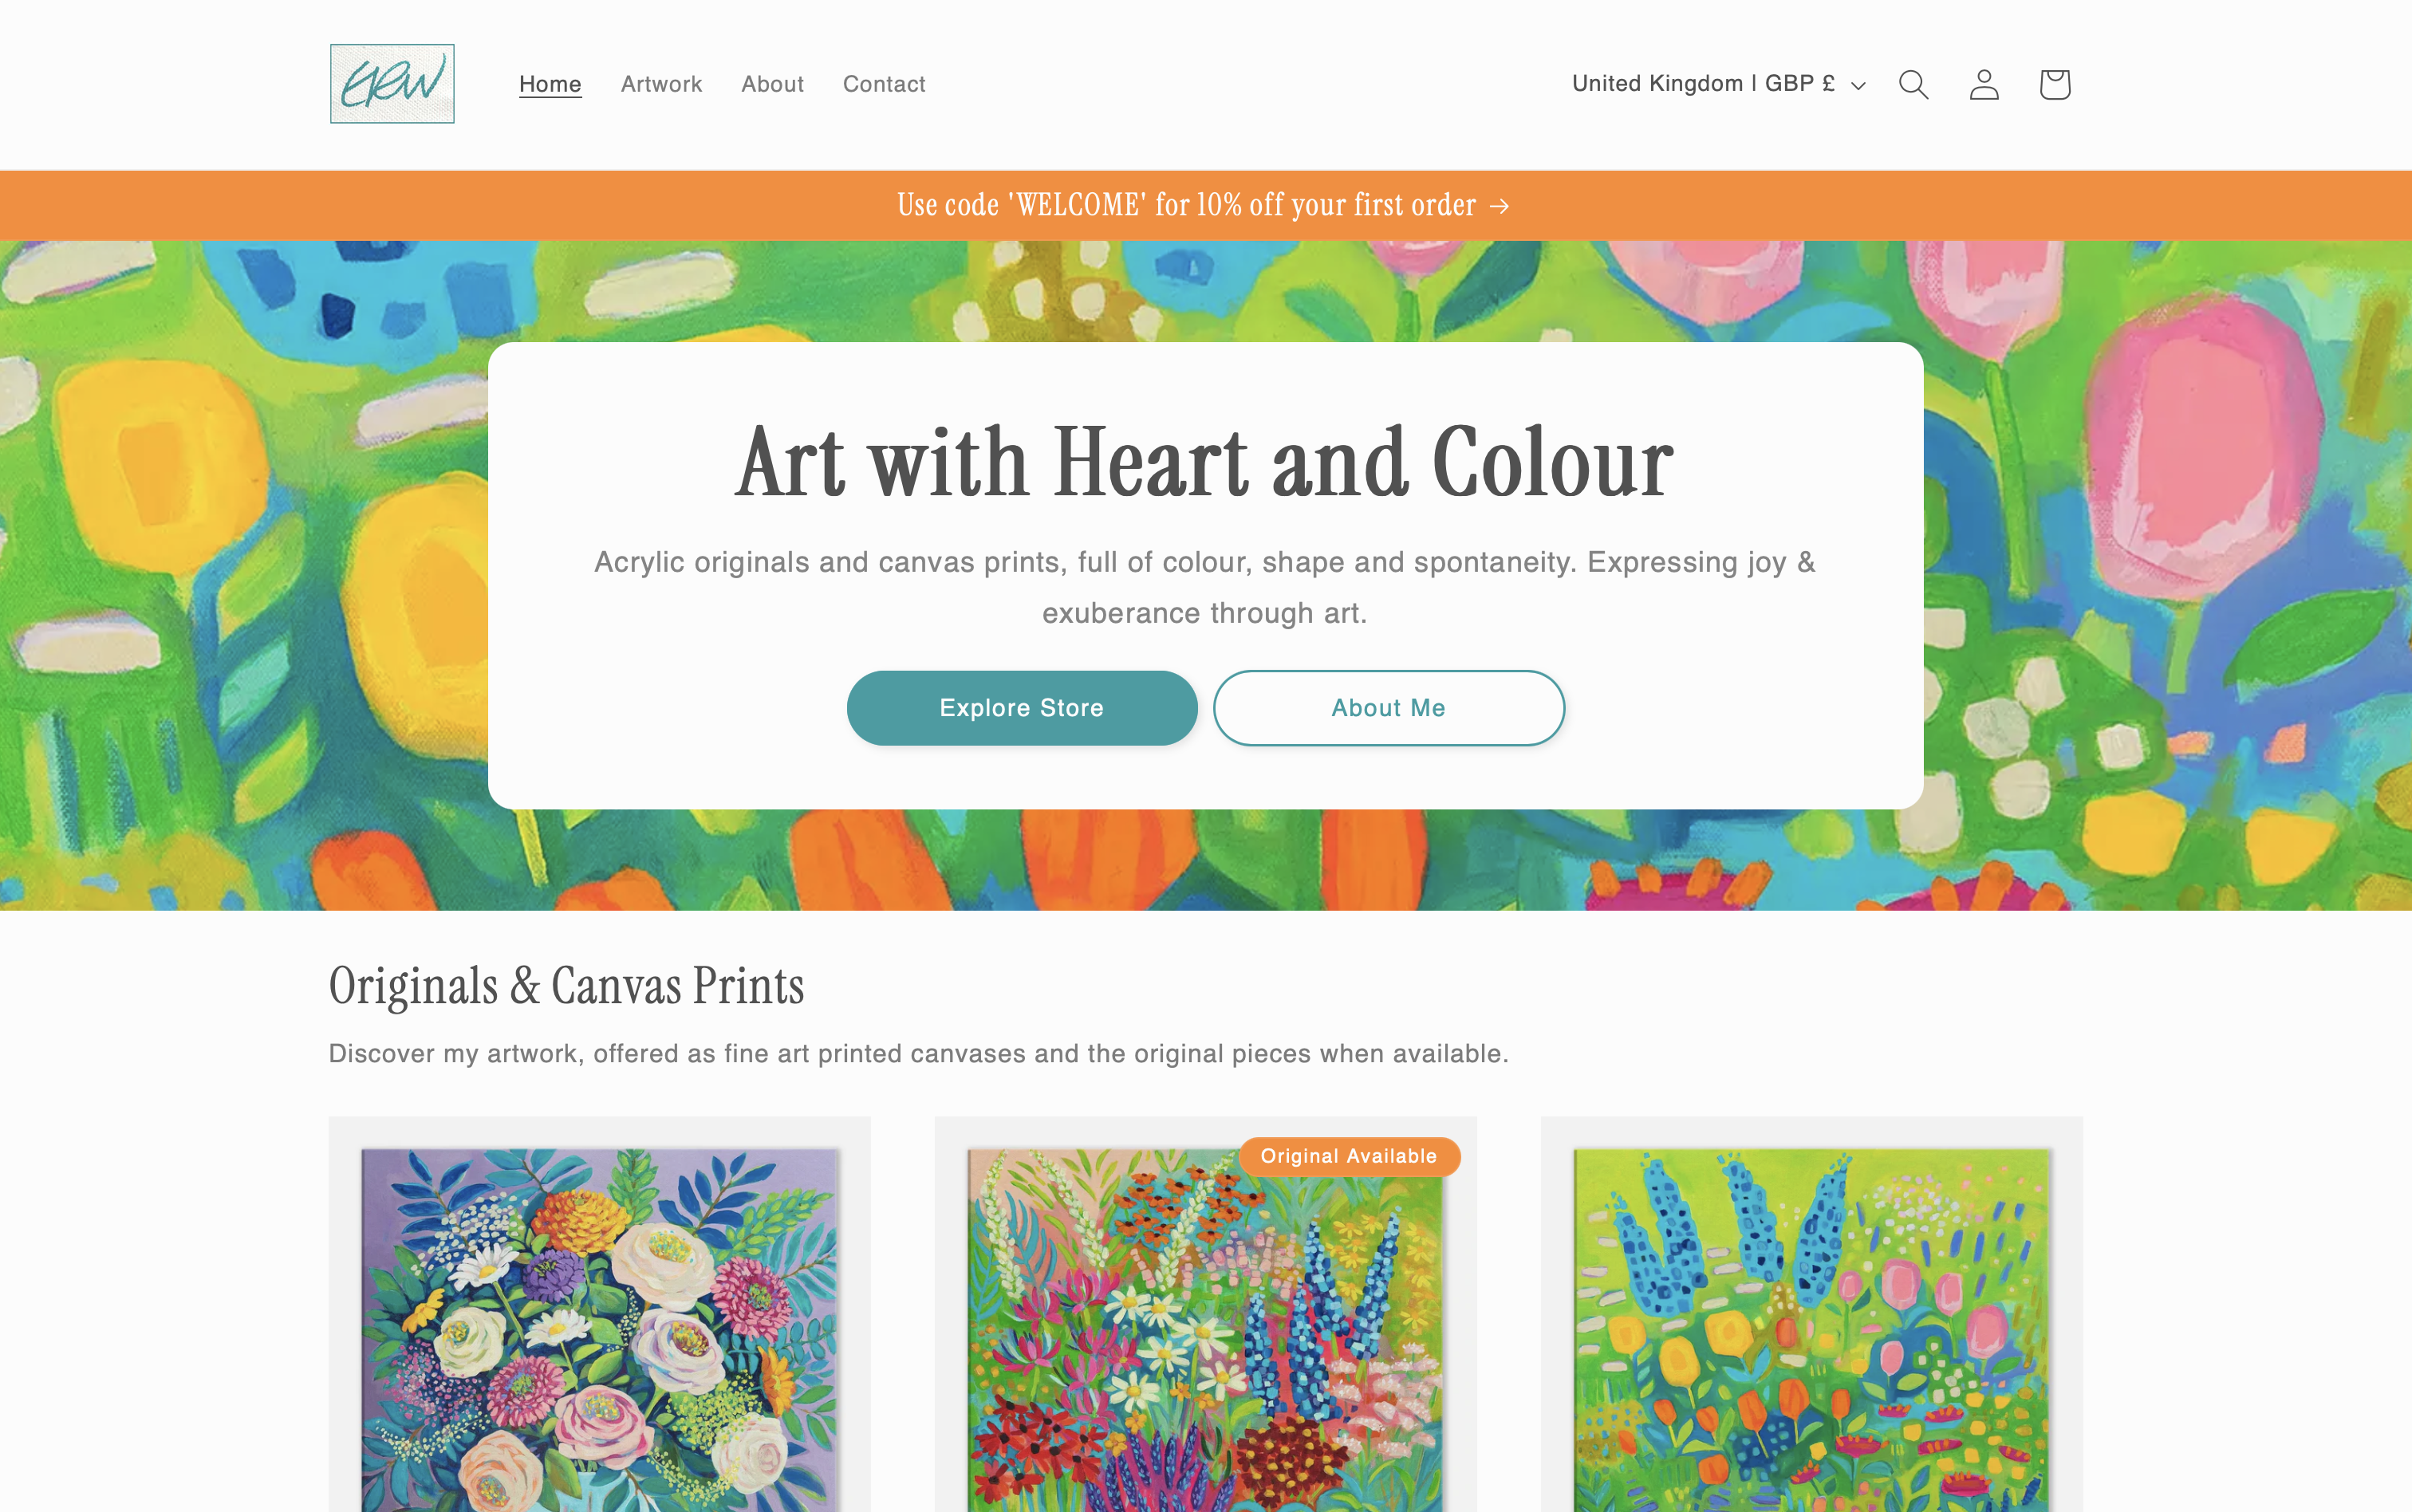Click the ERW signature logo
This screenshot has width=2412, height=1512.
point(392,84)
